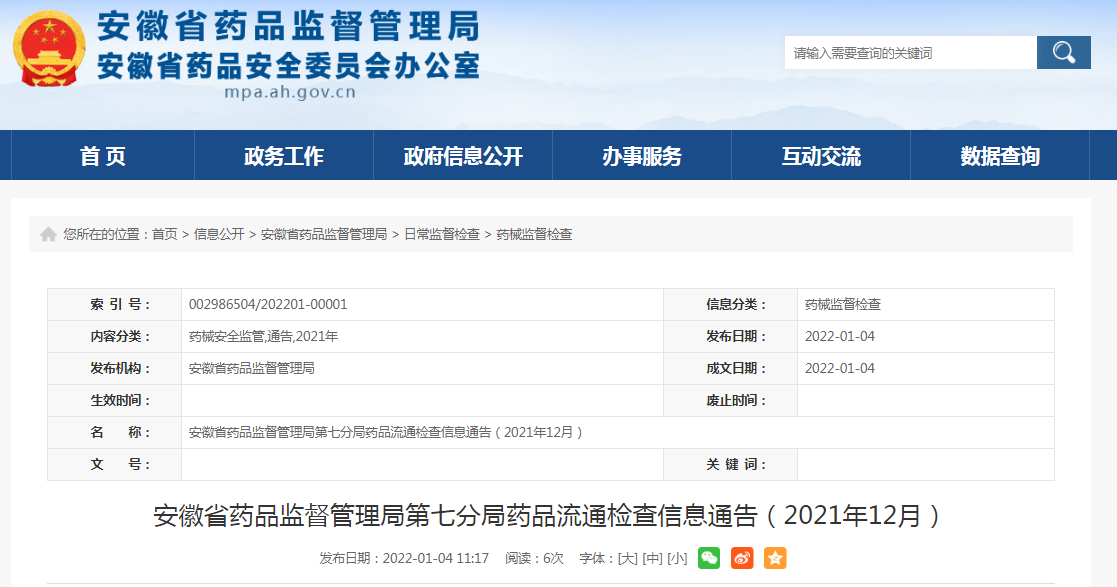The width and height of the screenshot is (1117, 587).
Task: Share article via green WeChat icon
Action: click(708, 558)
